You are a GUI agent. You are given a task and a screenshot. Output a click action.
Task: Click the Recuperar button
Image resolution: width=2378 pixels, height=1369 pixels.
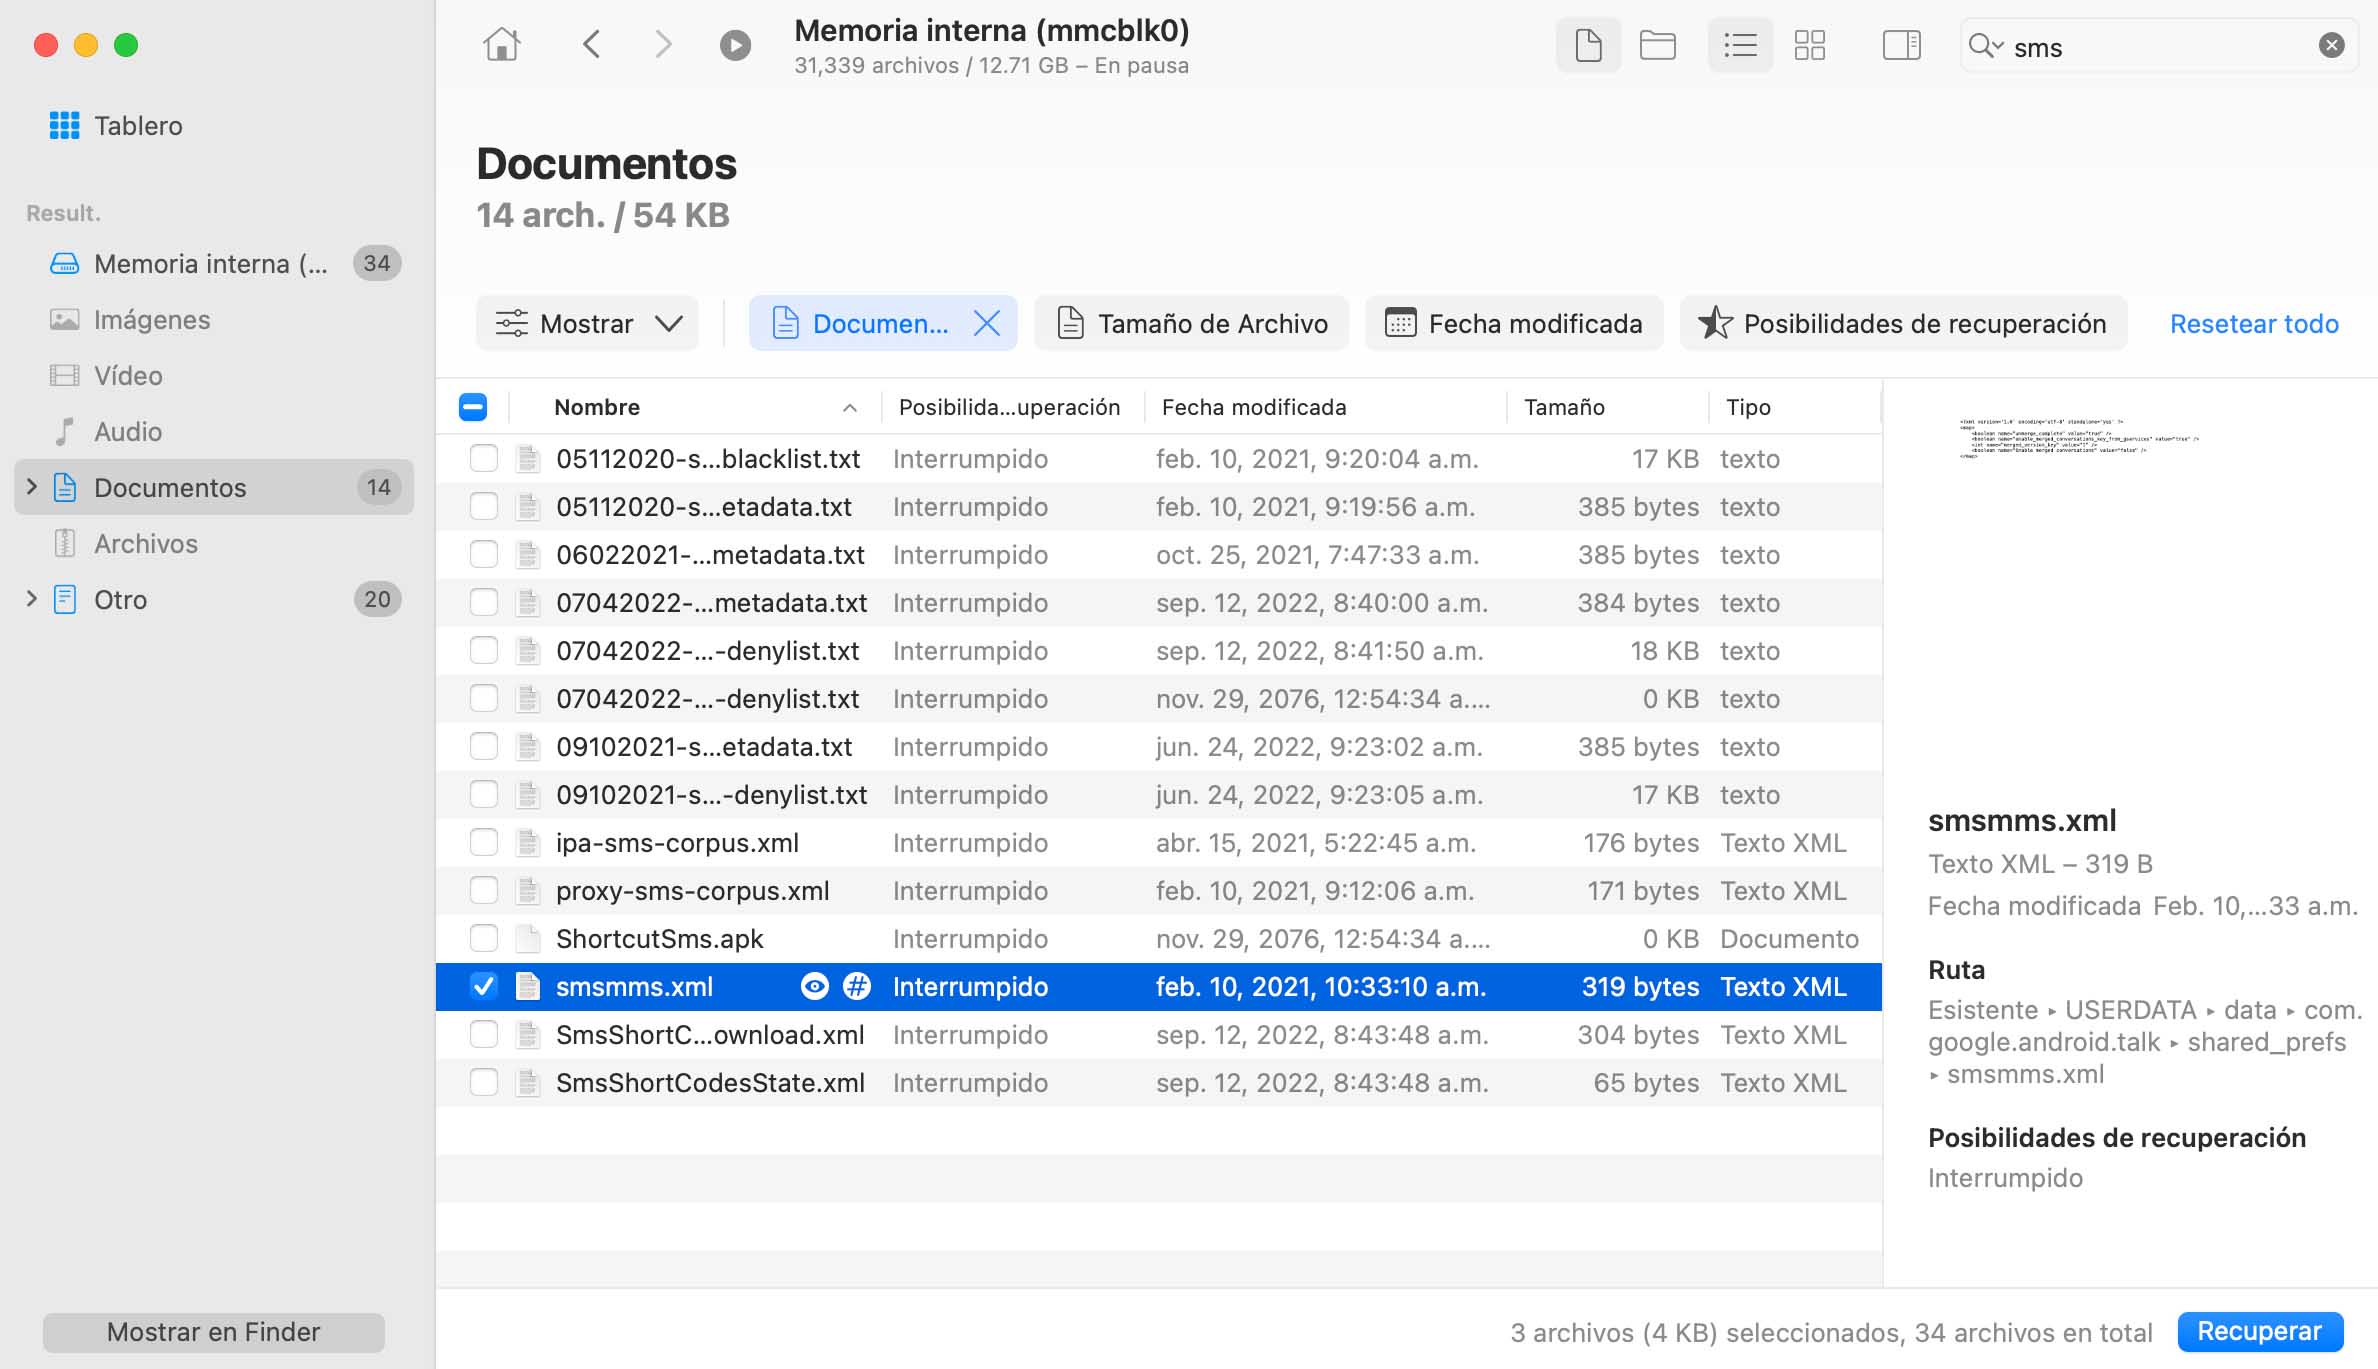(2259, 1331)
